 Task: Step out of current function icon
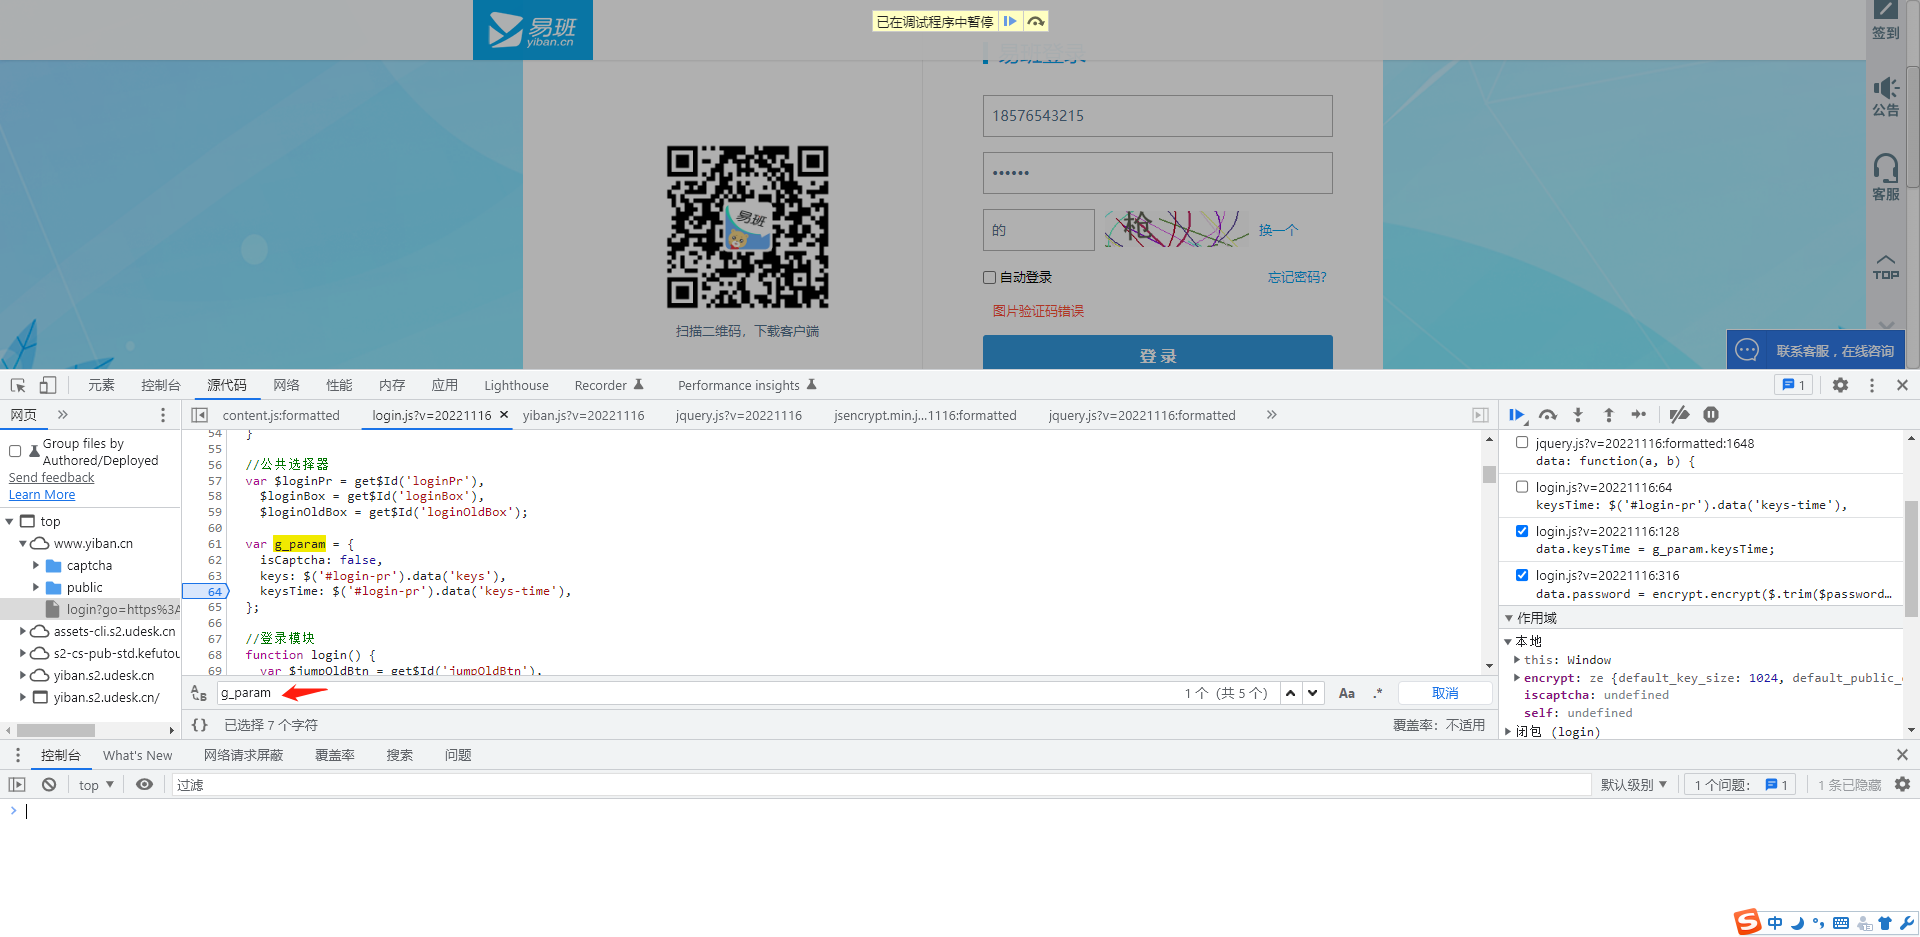(x=1609, y=415)
